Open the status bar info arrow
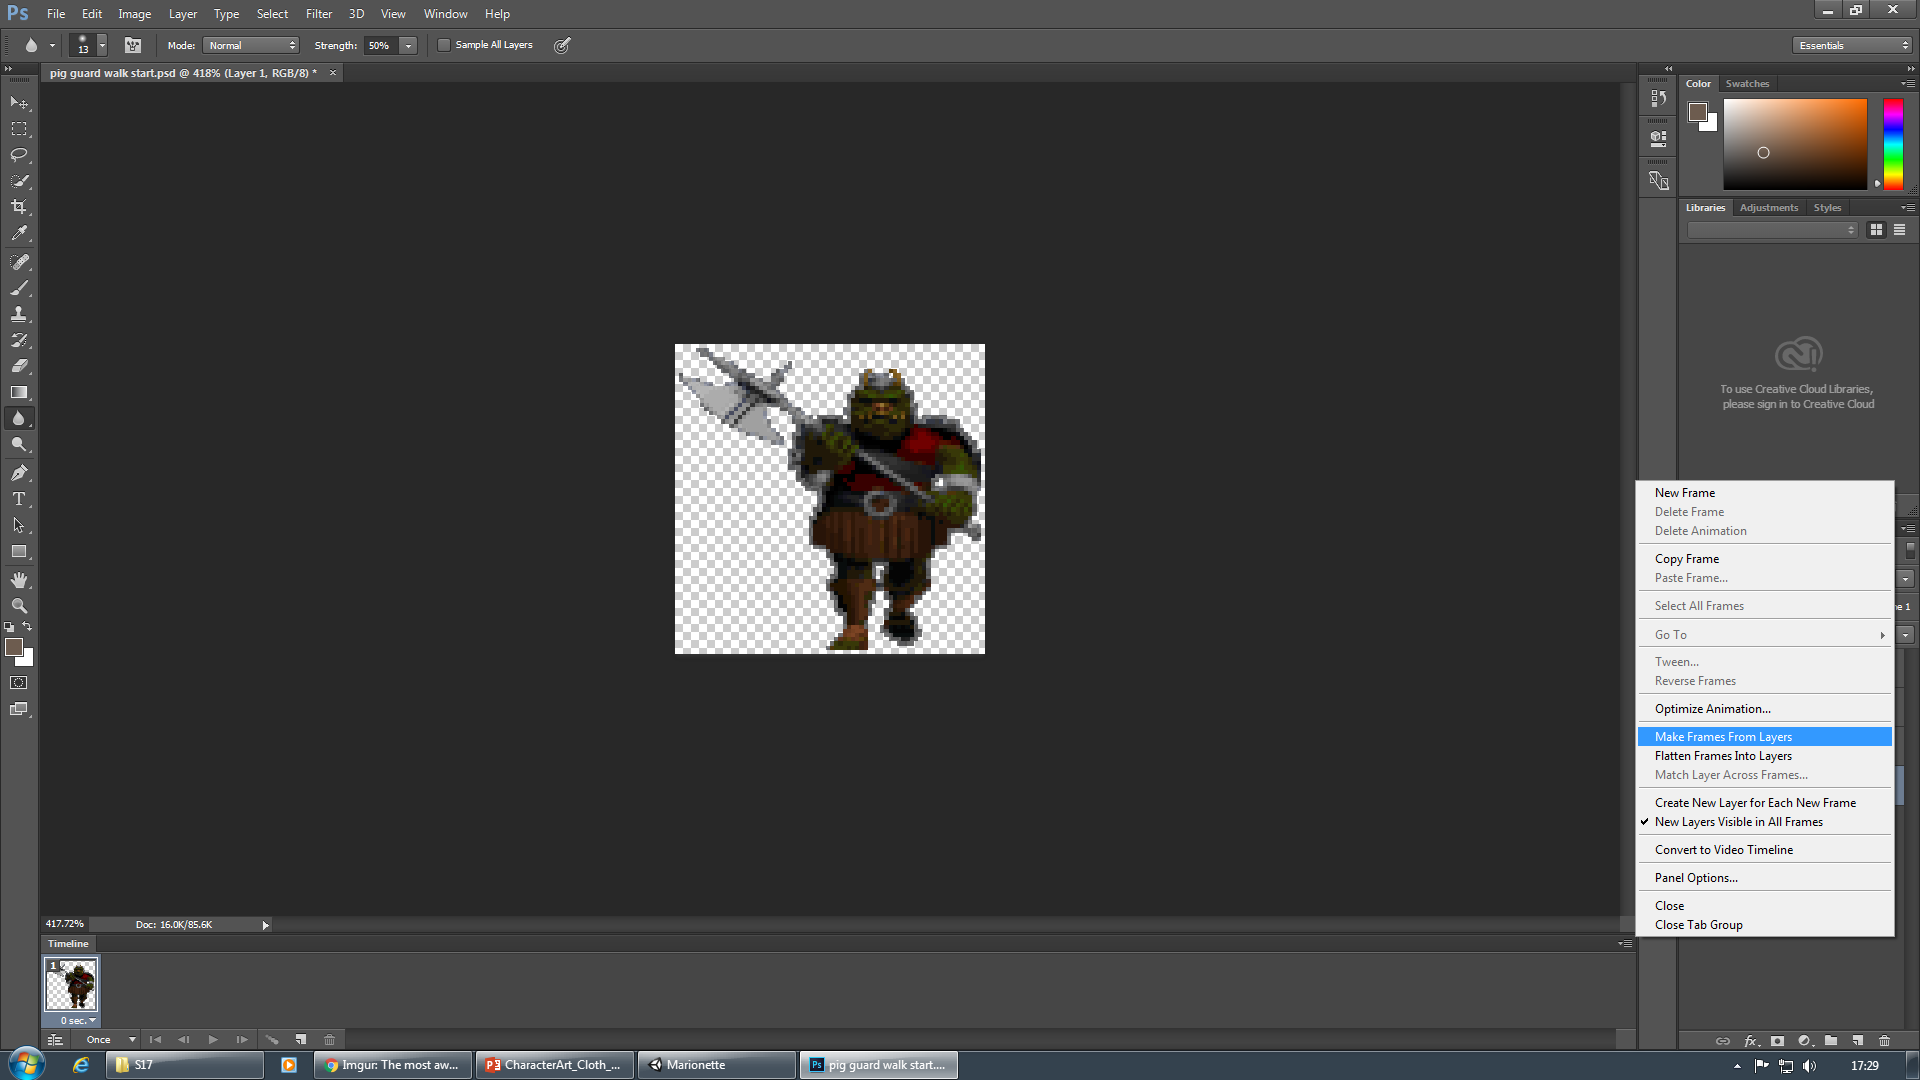 [x=265, y=925]
